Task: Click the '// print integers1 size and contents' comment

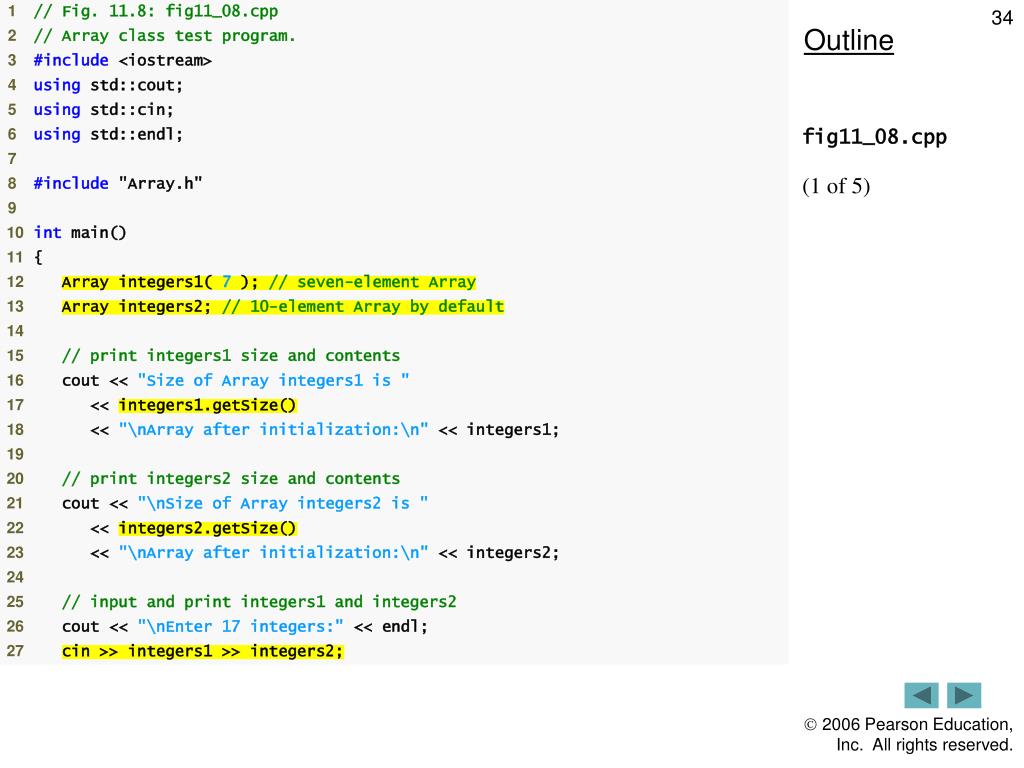Action: [231, 356]
